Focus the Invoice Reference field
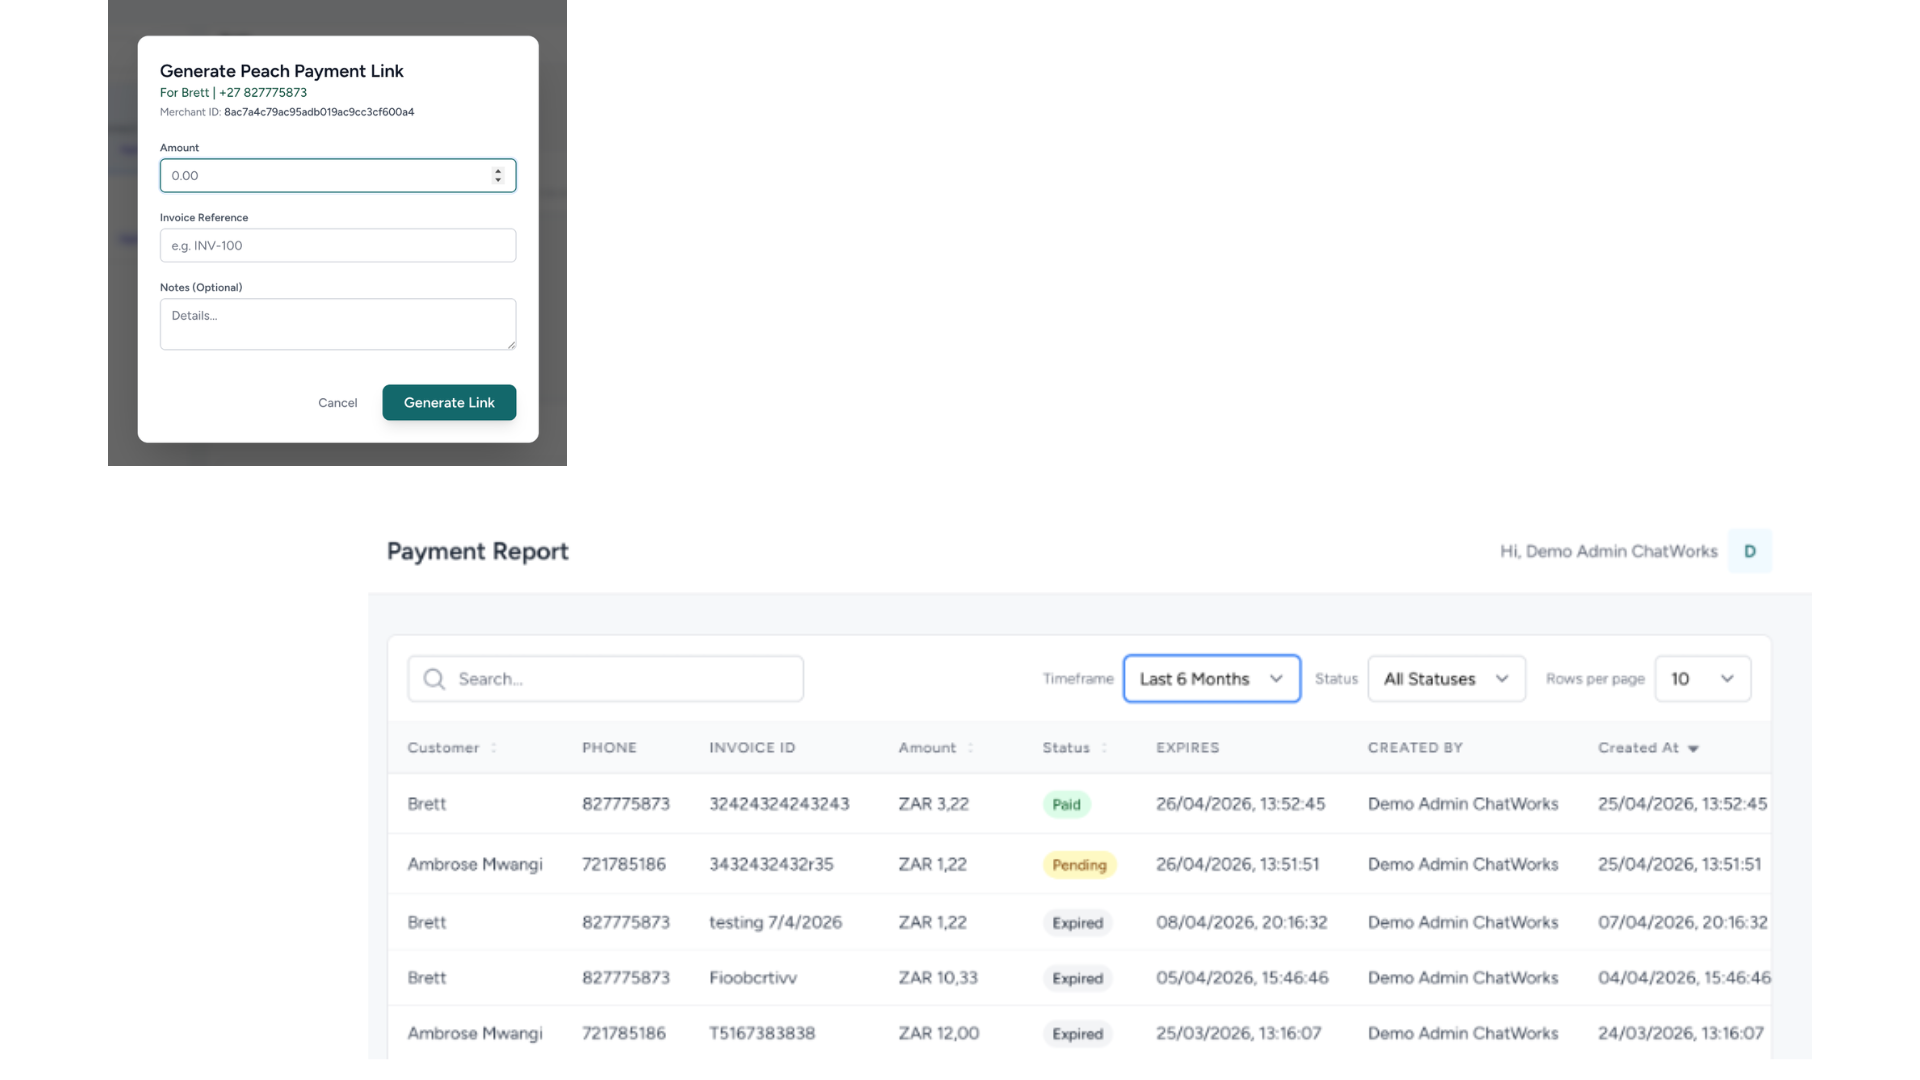This screenshot has height=1080, width=1920. point(338,245)
